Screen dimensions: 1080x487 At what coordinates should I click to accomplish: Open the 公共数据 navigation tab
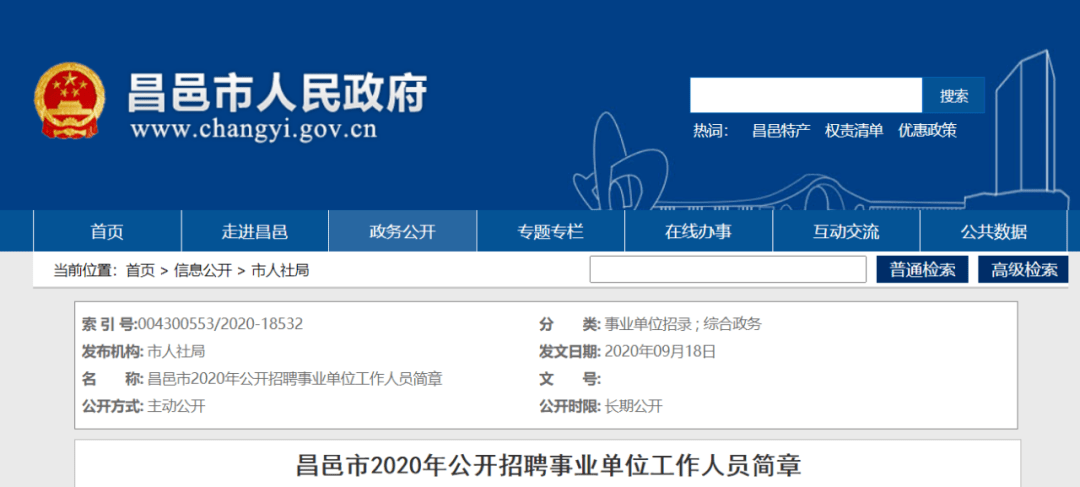tap(994, 232)
